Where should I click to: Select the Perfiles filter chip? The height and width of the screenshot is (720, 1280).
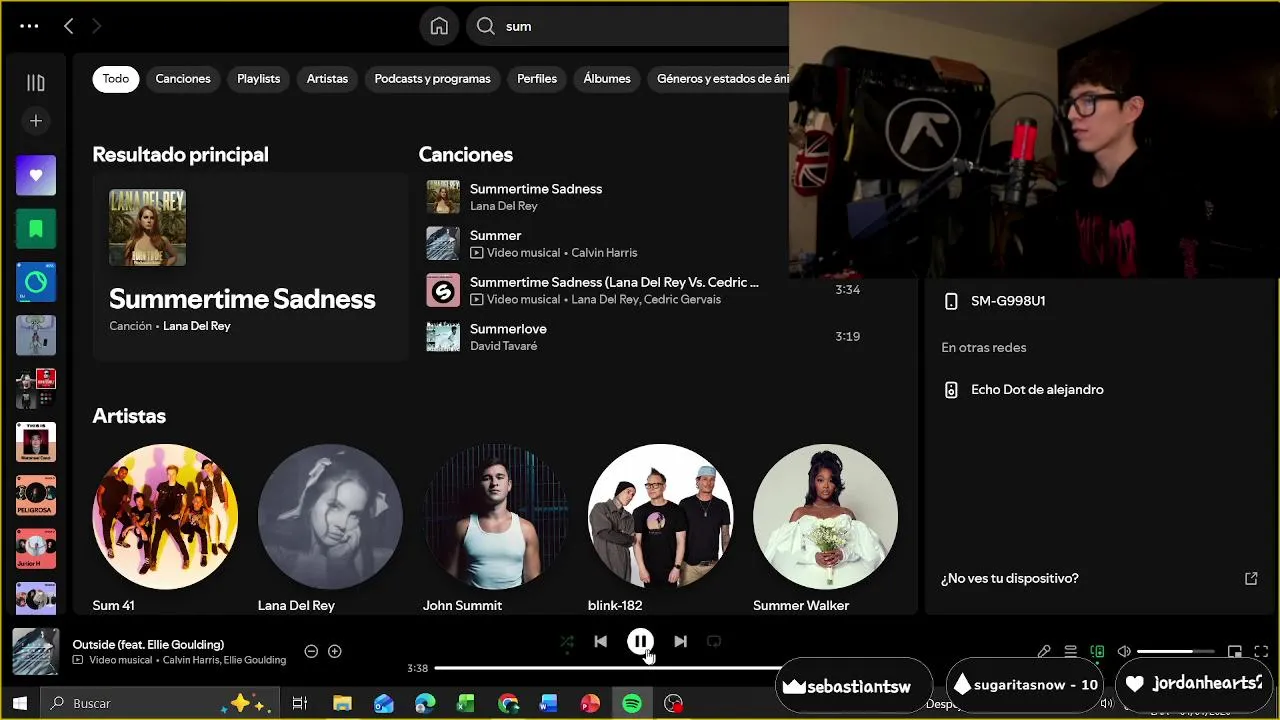[x=537, y=78]
